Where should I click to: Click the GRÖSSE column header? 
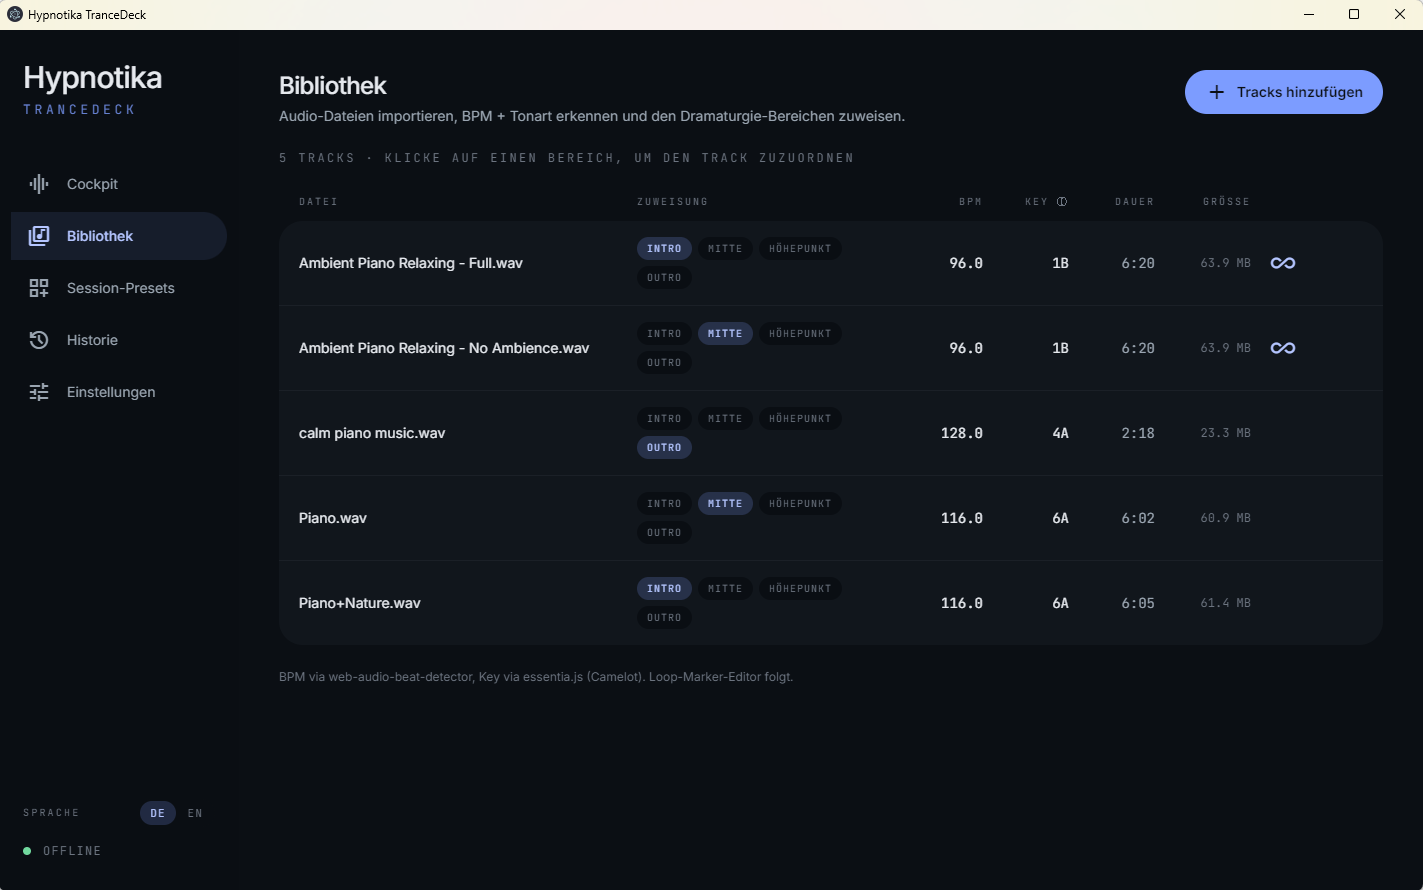1227,202
